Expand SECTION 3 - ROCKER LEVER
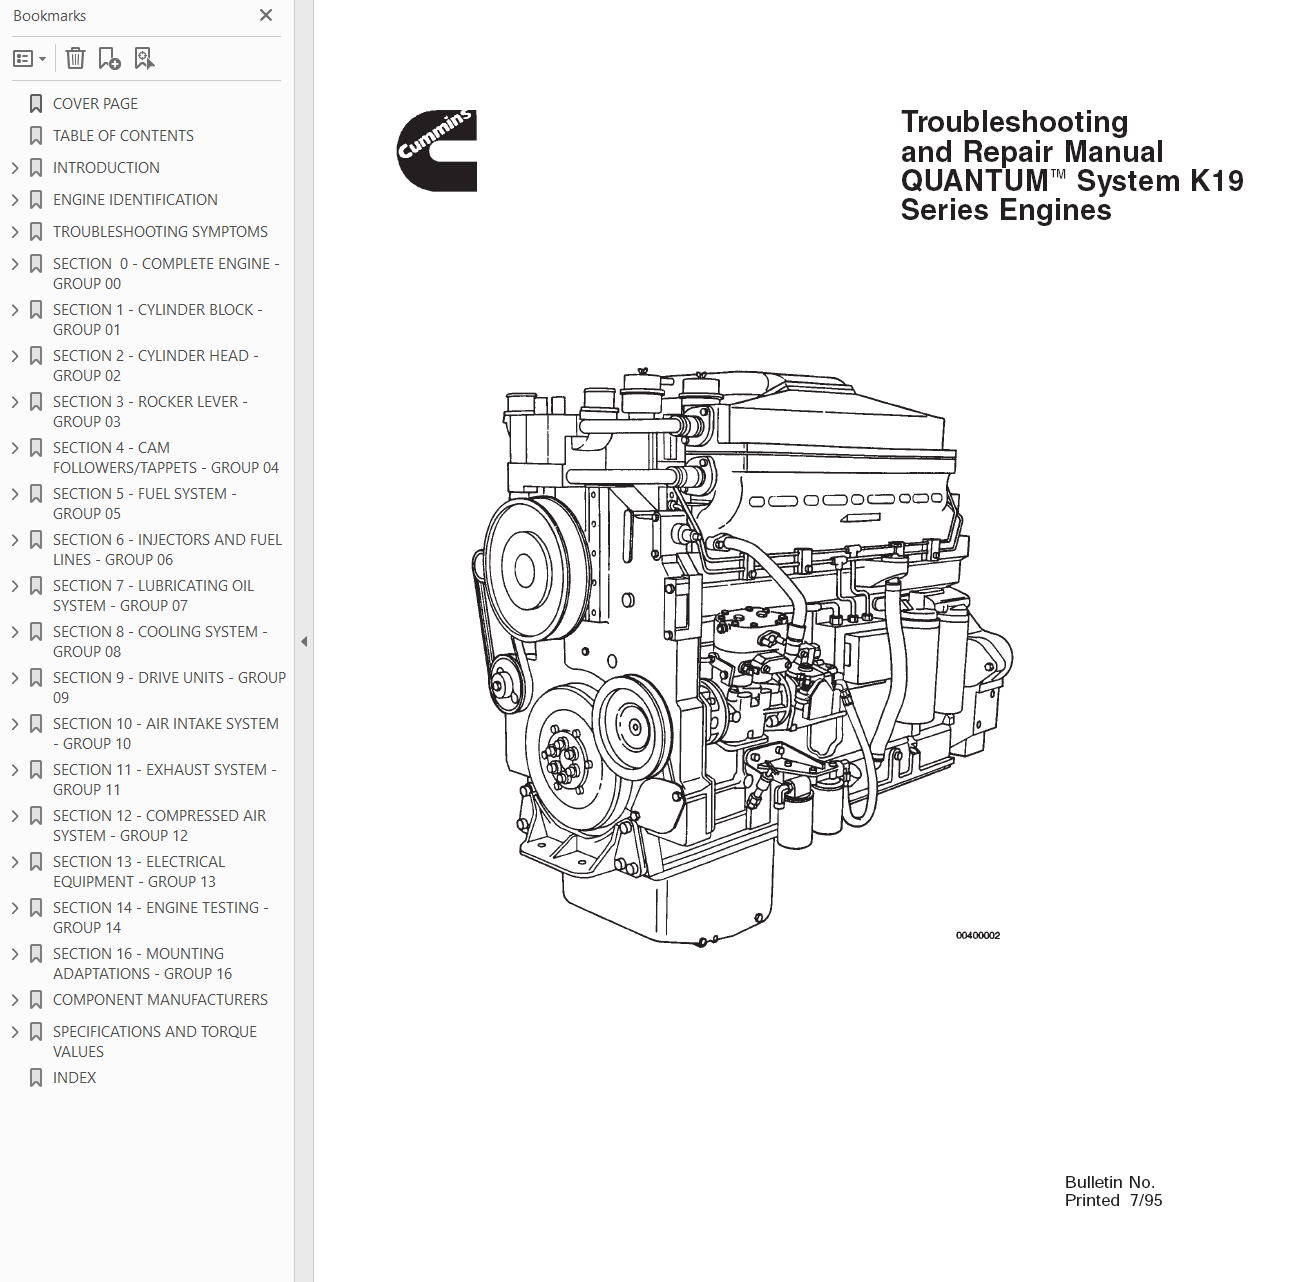 pos(15,402)
